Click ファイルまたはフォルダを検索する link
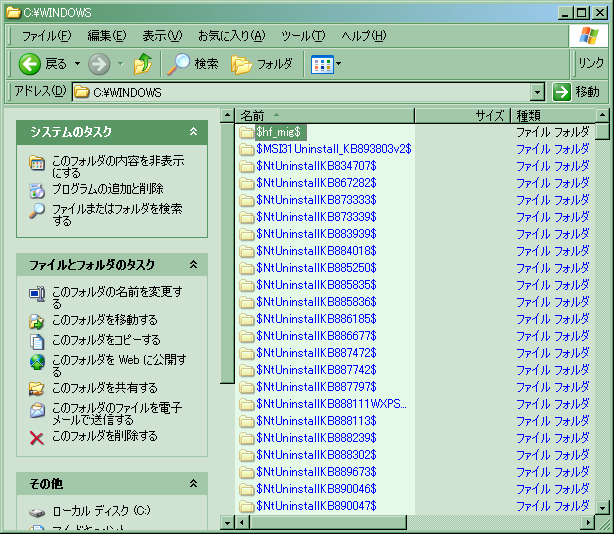 point(117,214)
